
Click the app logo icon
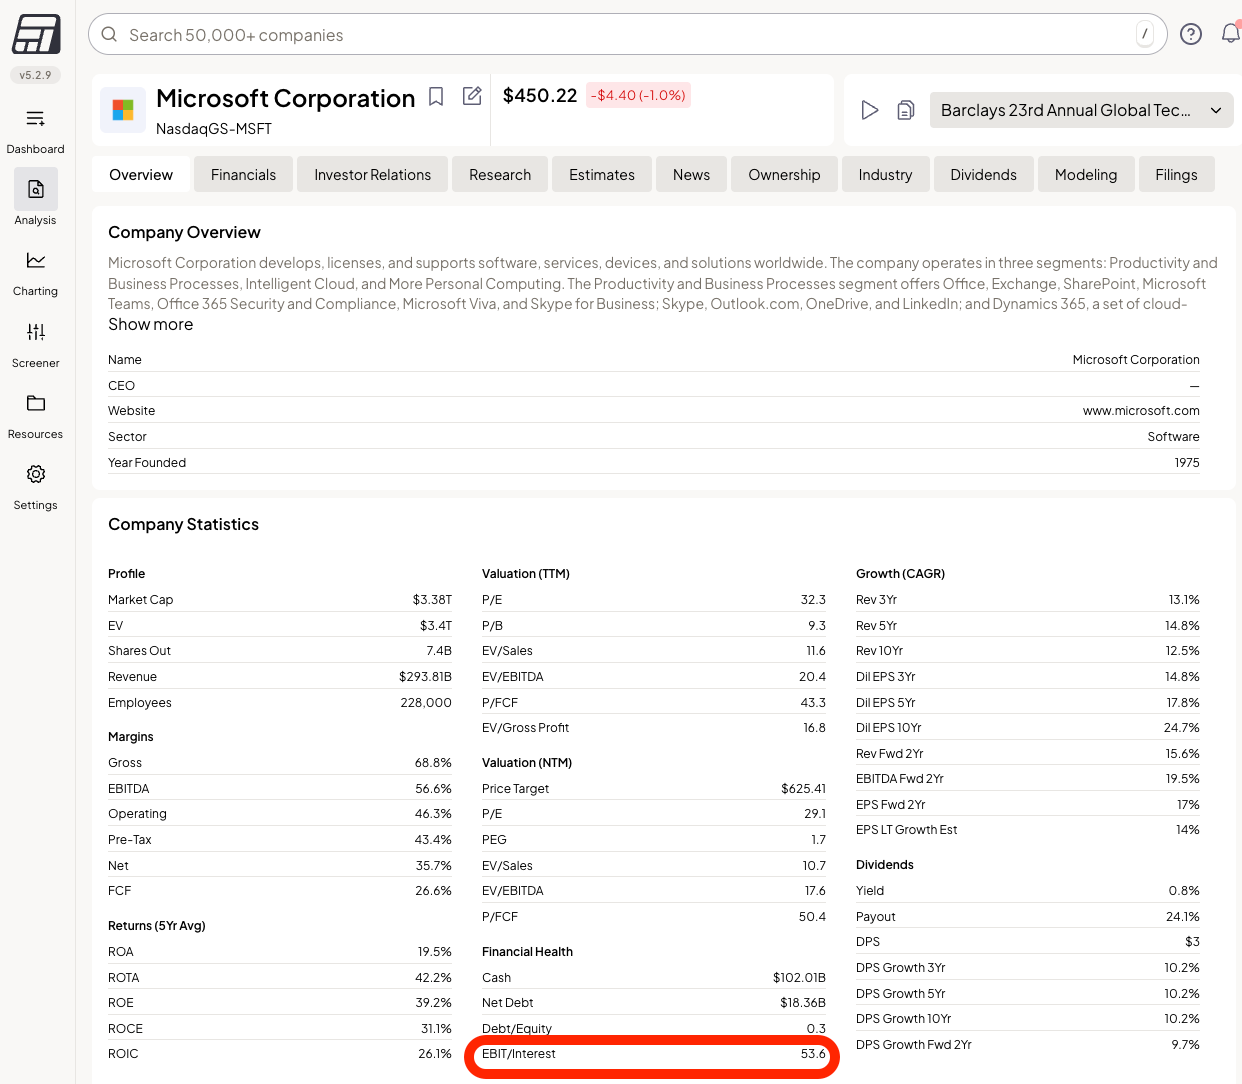click(x=36, y=34)
